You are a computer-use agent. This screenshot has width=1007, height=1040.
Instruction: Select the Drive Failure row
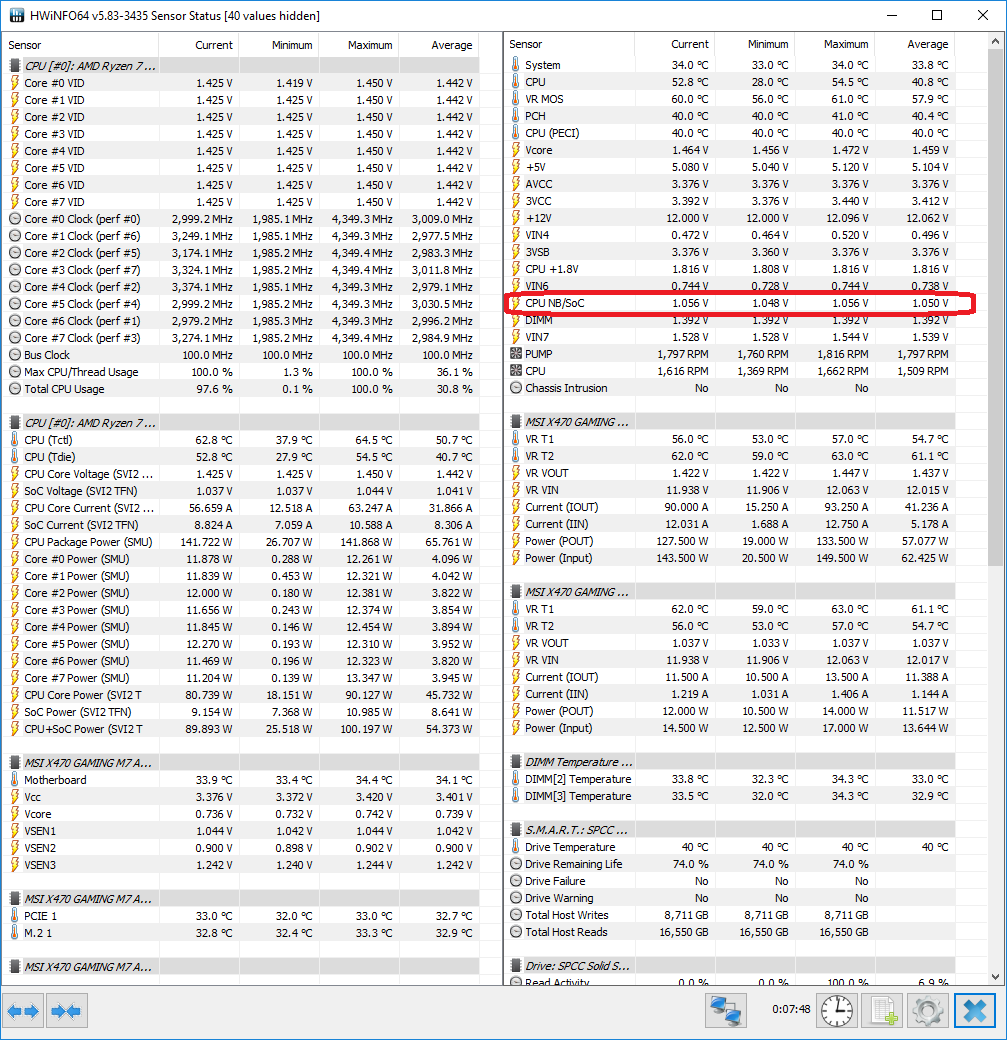(x=729, y=881)
